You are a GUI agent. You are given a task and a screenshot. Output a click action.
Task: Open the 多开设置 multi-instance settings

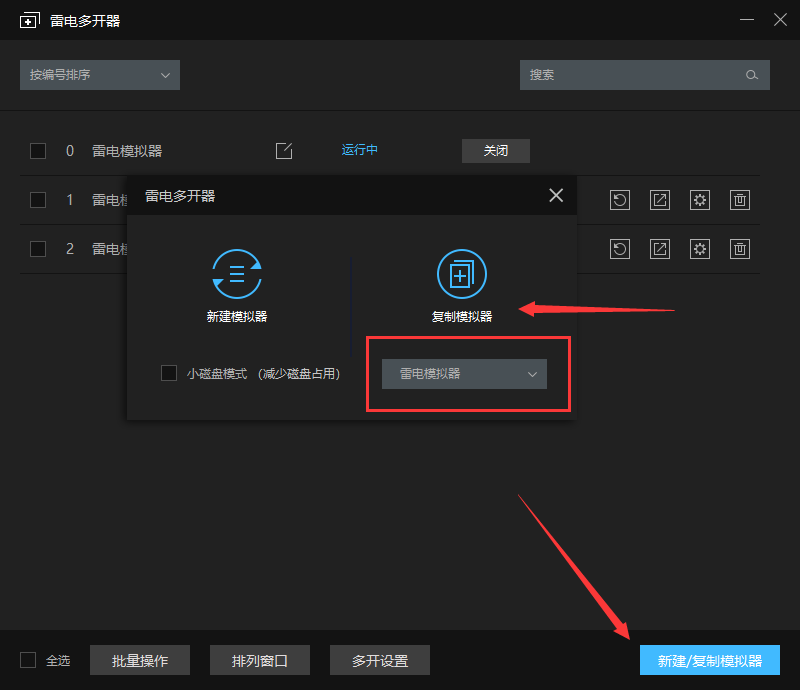pos(380,661)
